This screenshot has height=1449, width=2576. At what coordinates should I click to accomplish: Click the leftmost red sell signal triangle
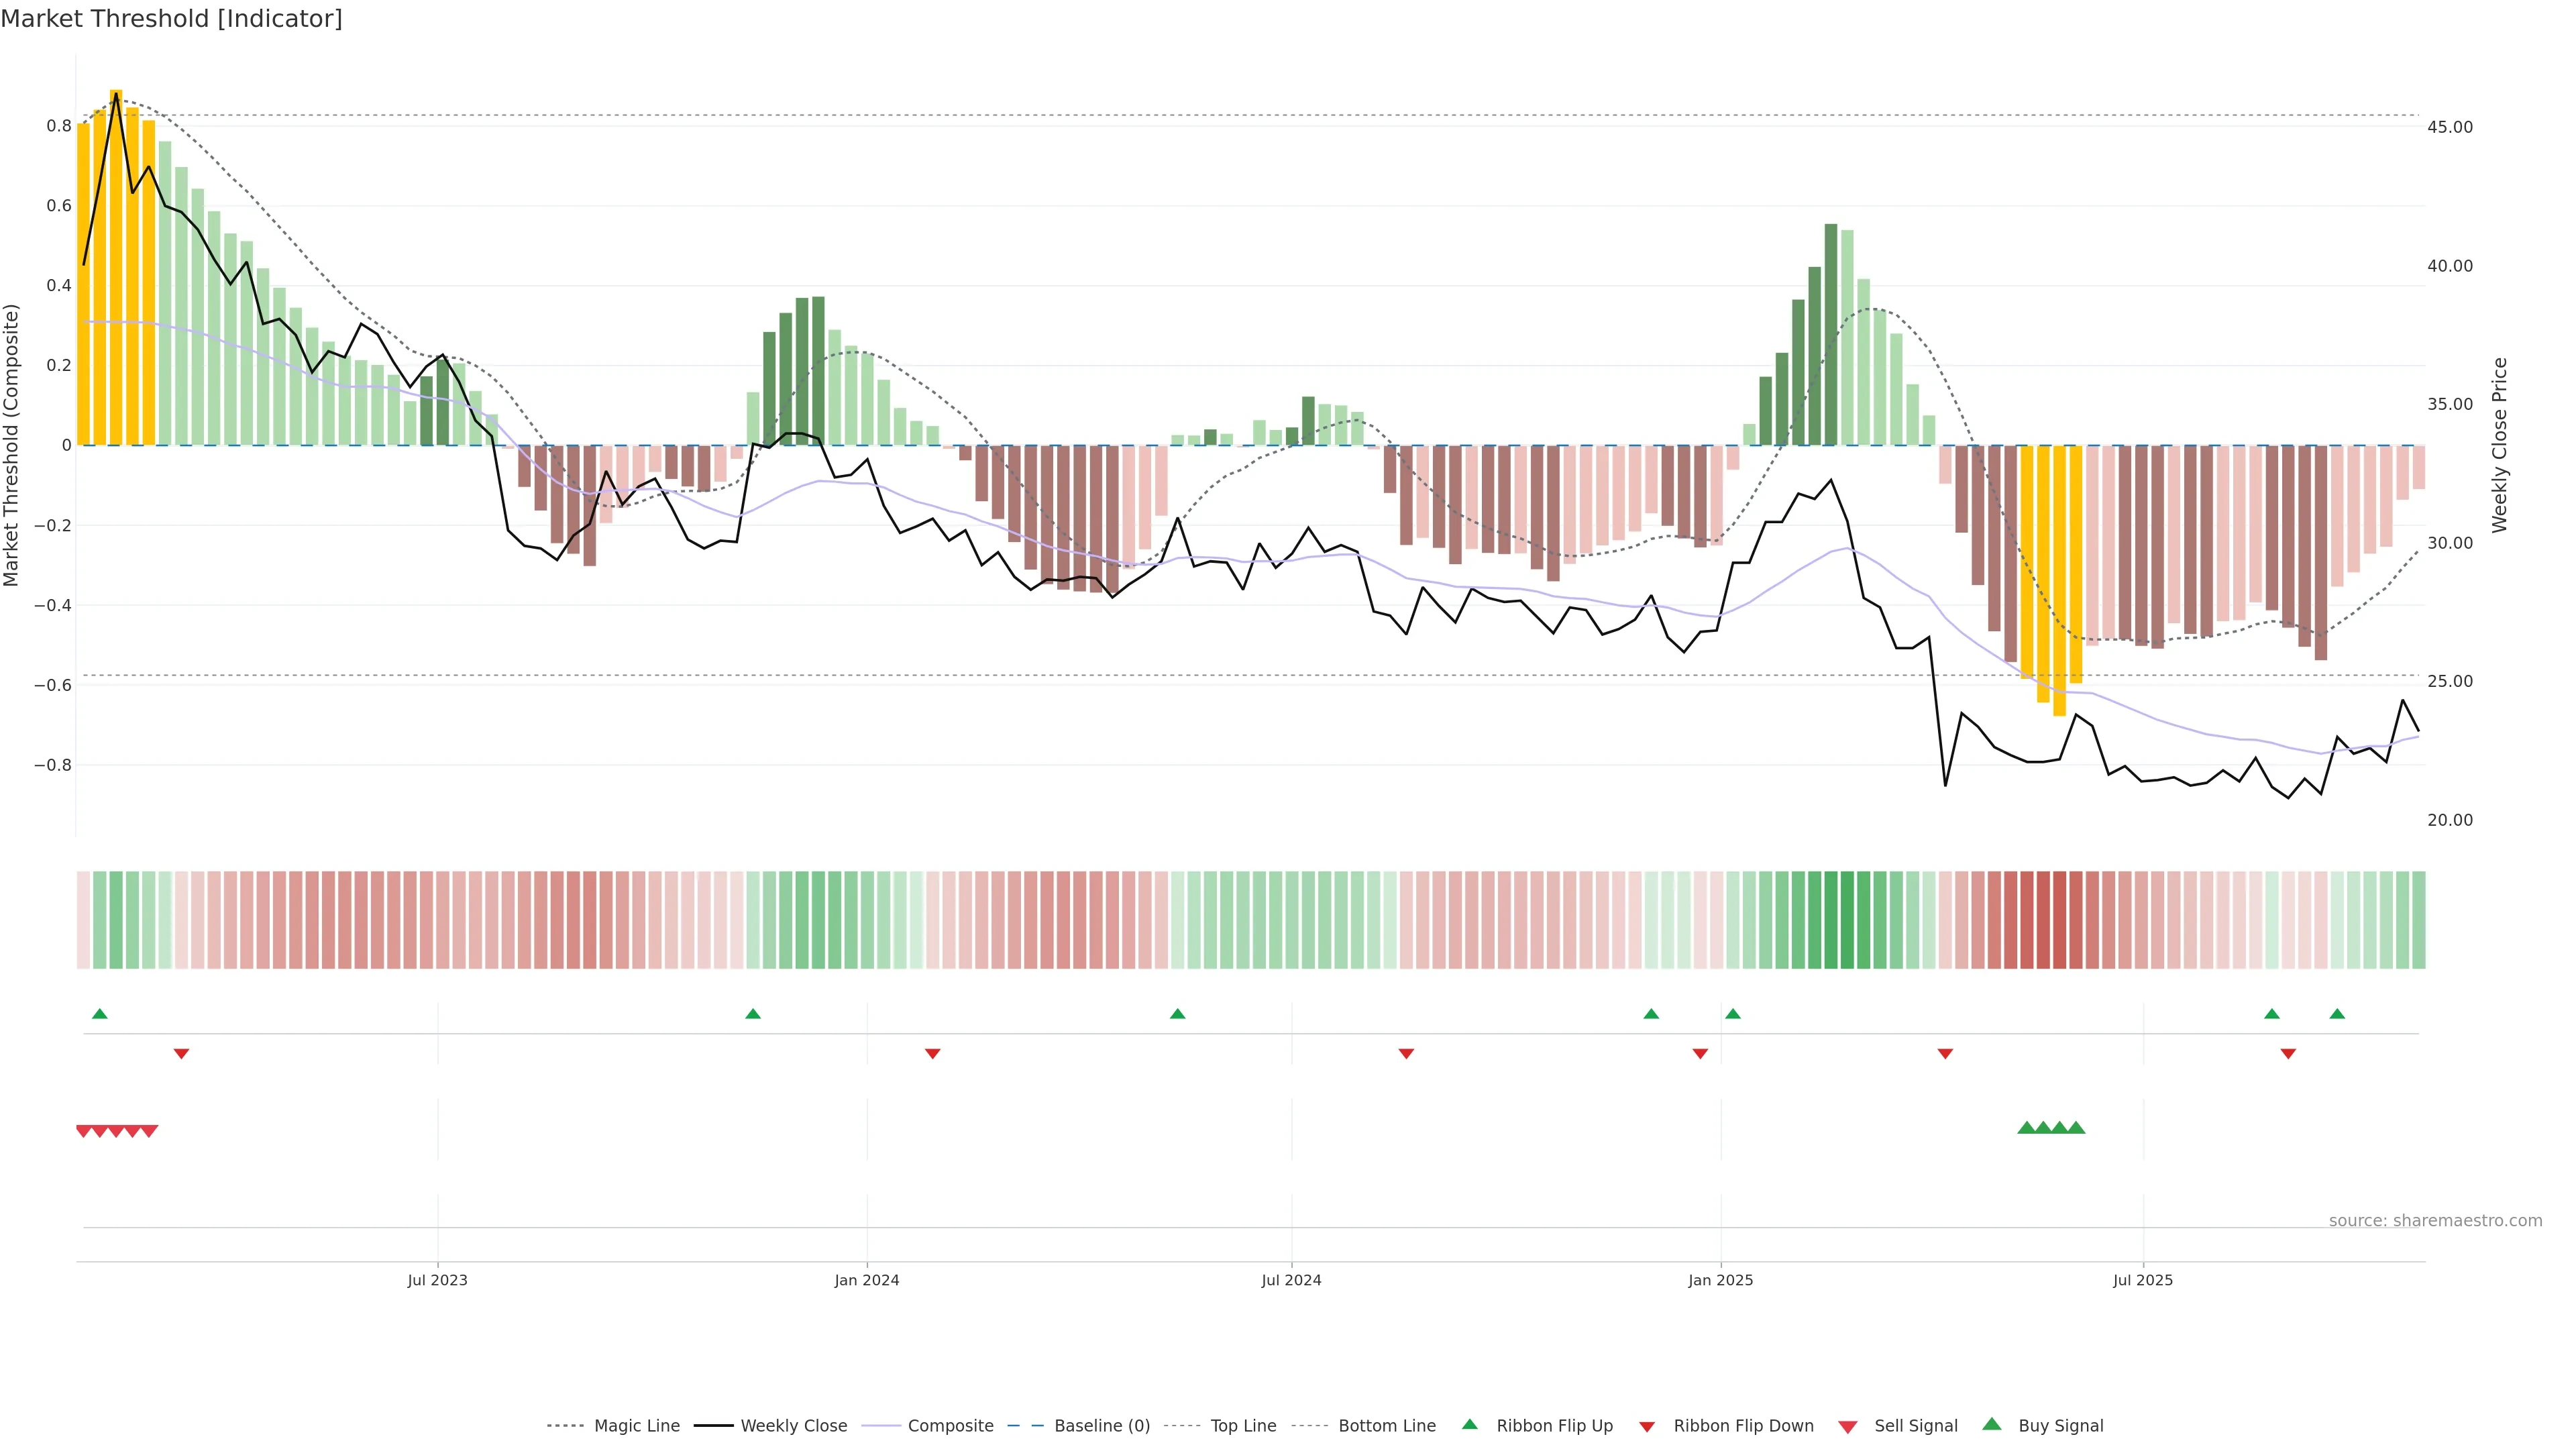pos(84,1131)
